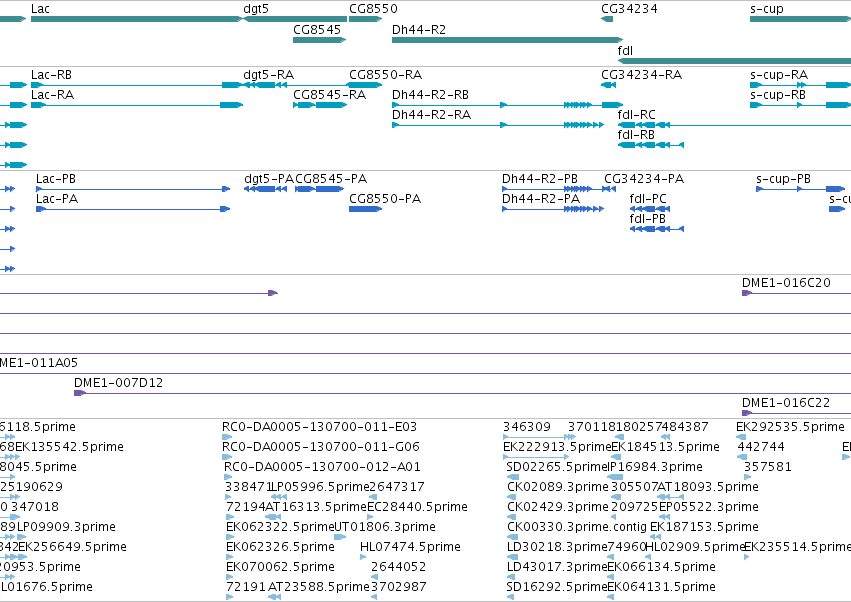Screen dimensions: 851x602
Task: Click the EK064131.5prime EST label
Action: [x=661, y=587]
